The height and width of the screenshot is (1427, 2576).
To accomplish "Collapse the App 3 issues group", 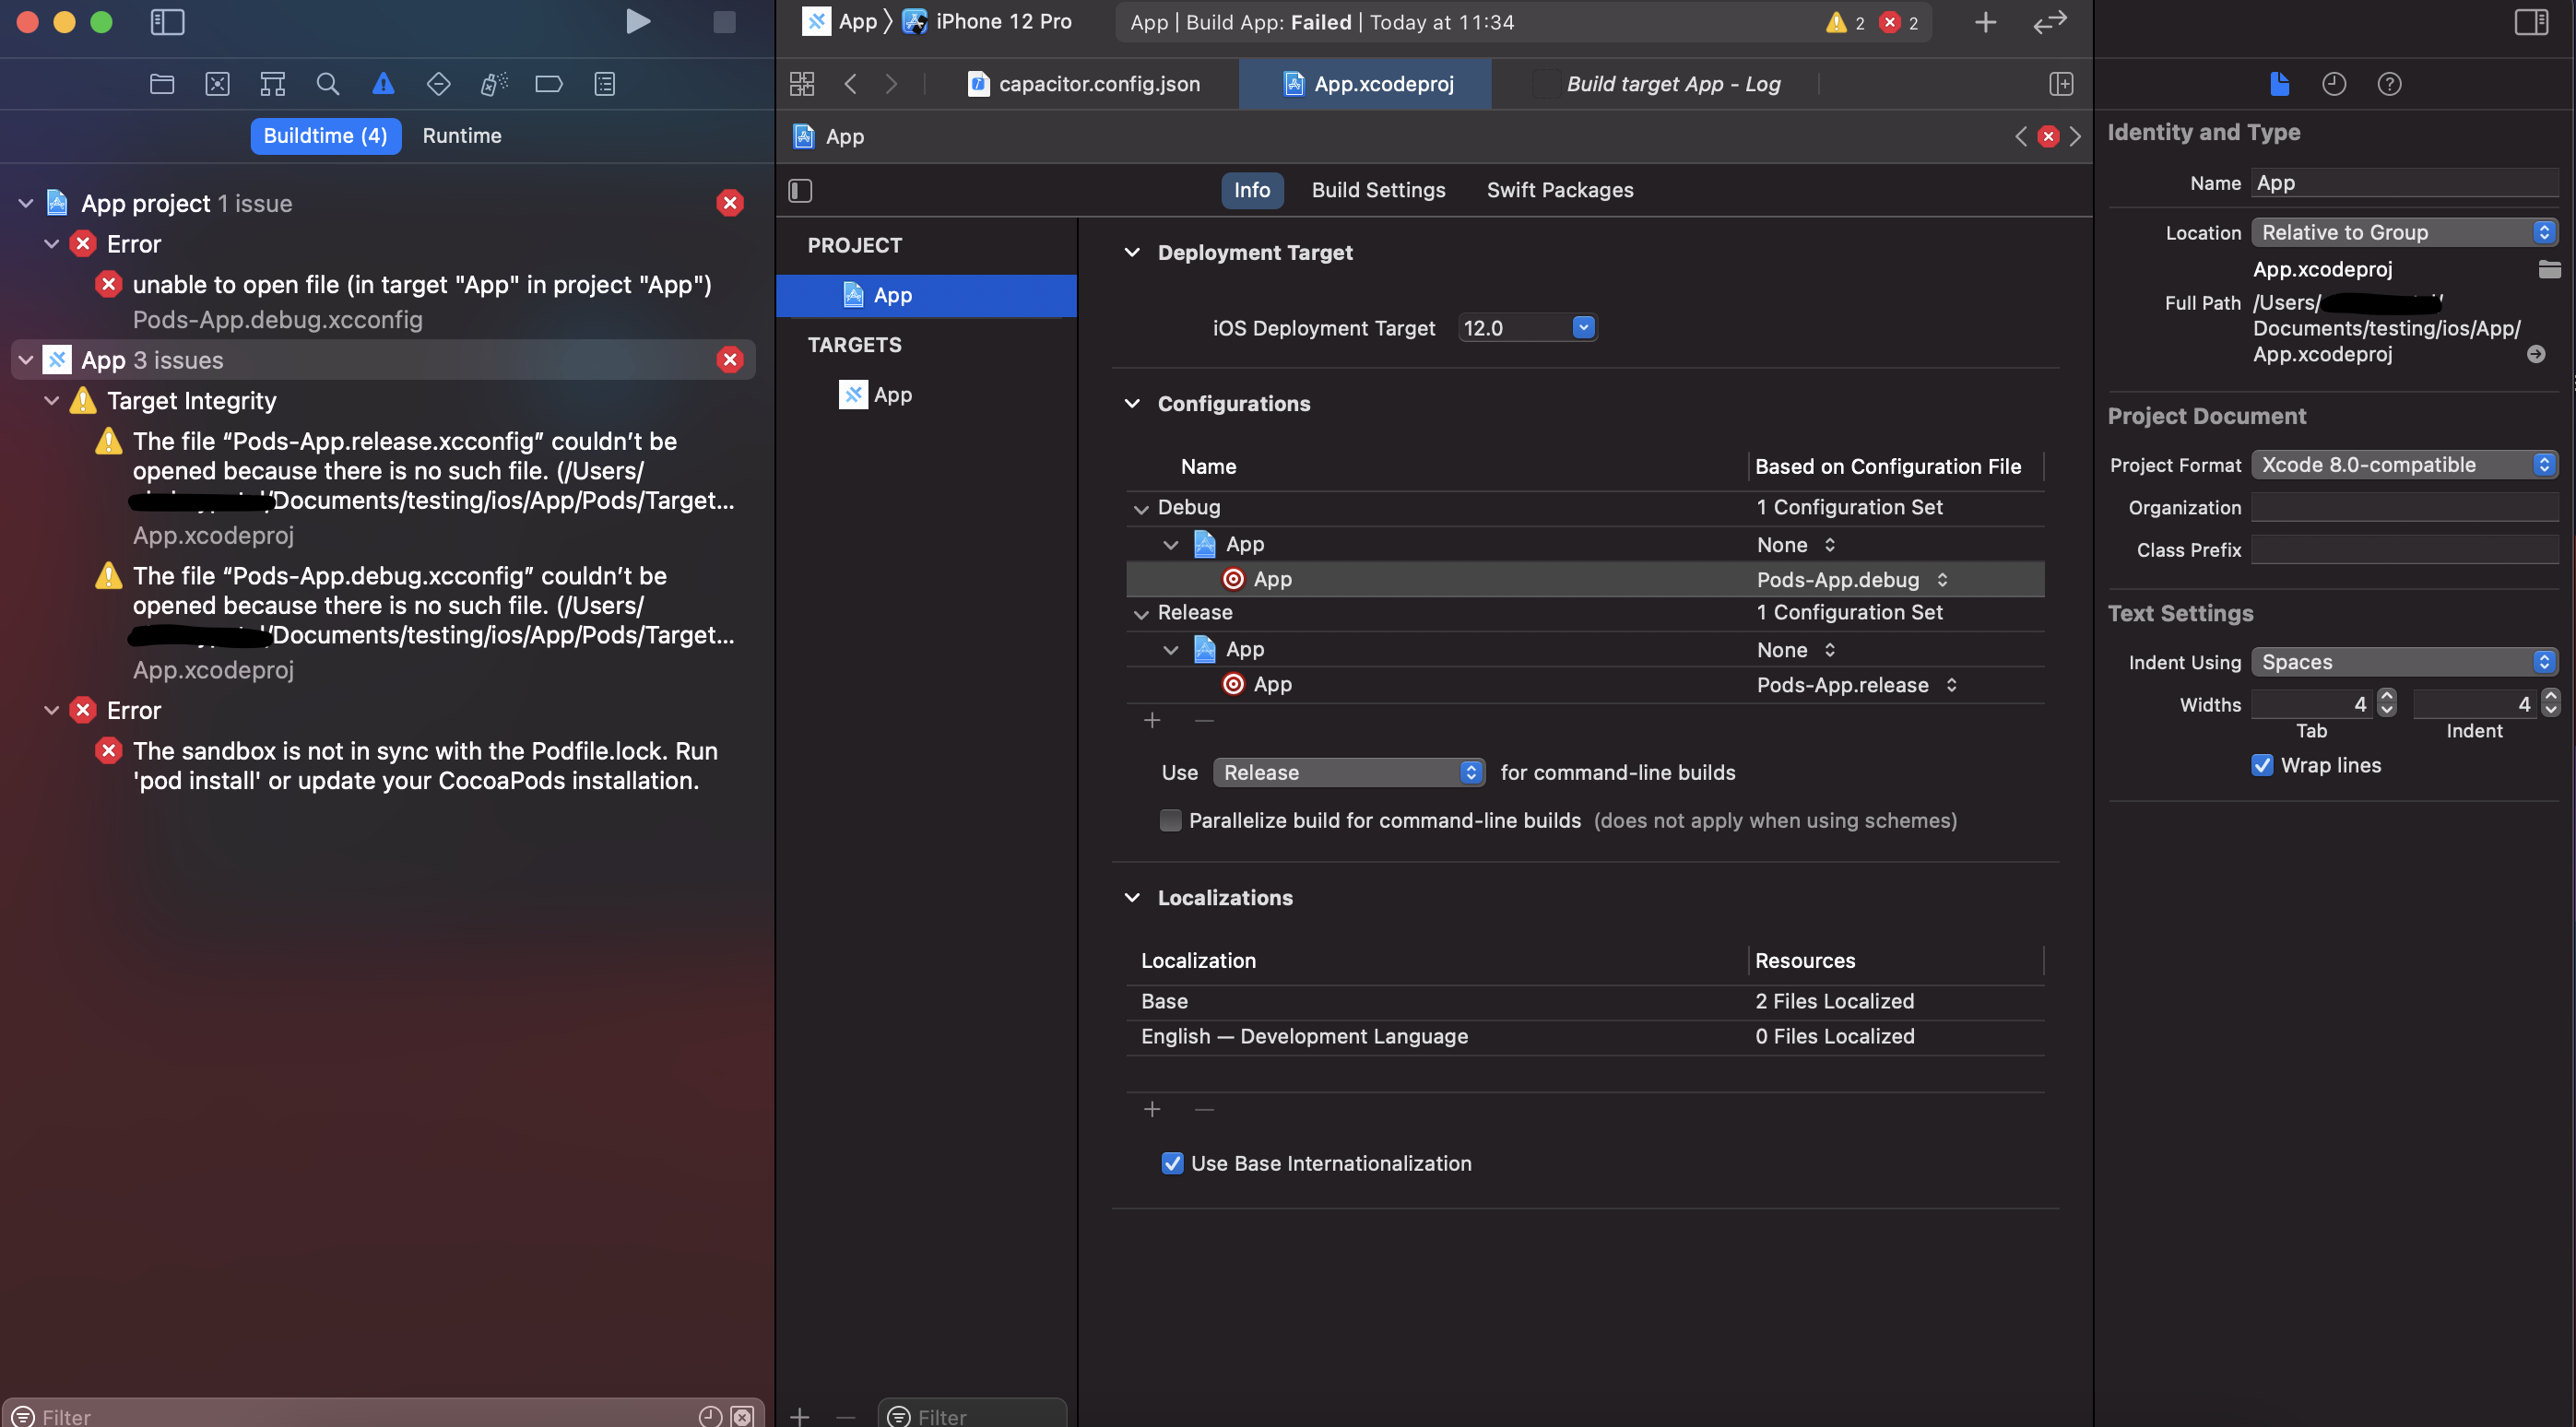I will coord(26,360).
